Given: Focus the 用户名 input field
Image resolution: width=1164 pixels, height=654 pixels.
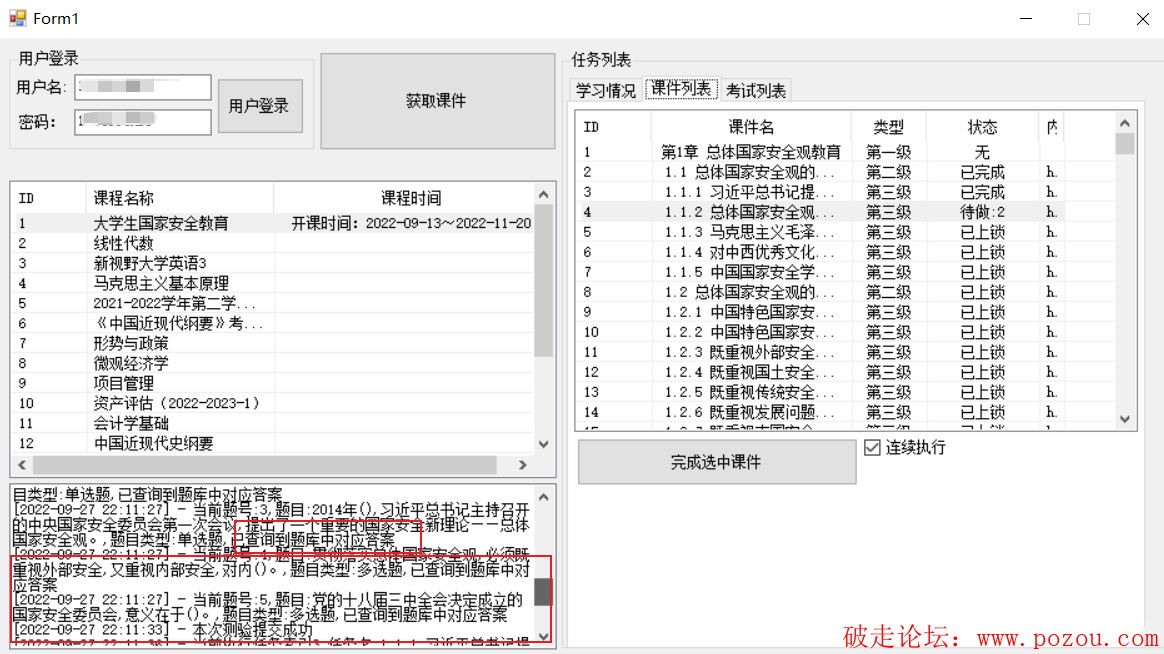Looking at the screenshot, I should pos(143,87).
